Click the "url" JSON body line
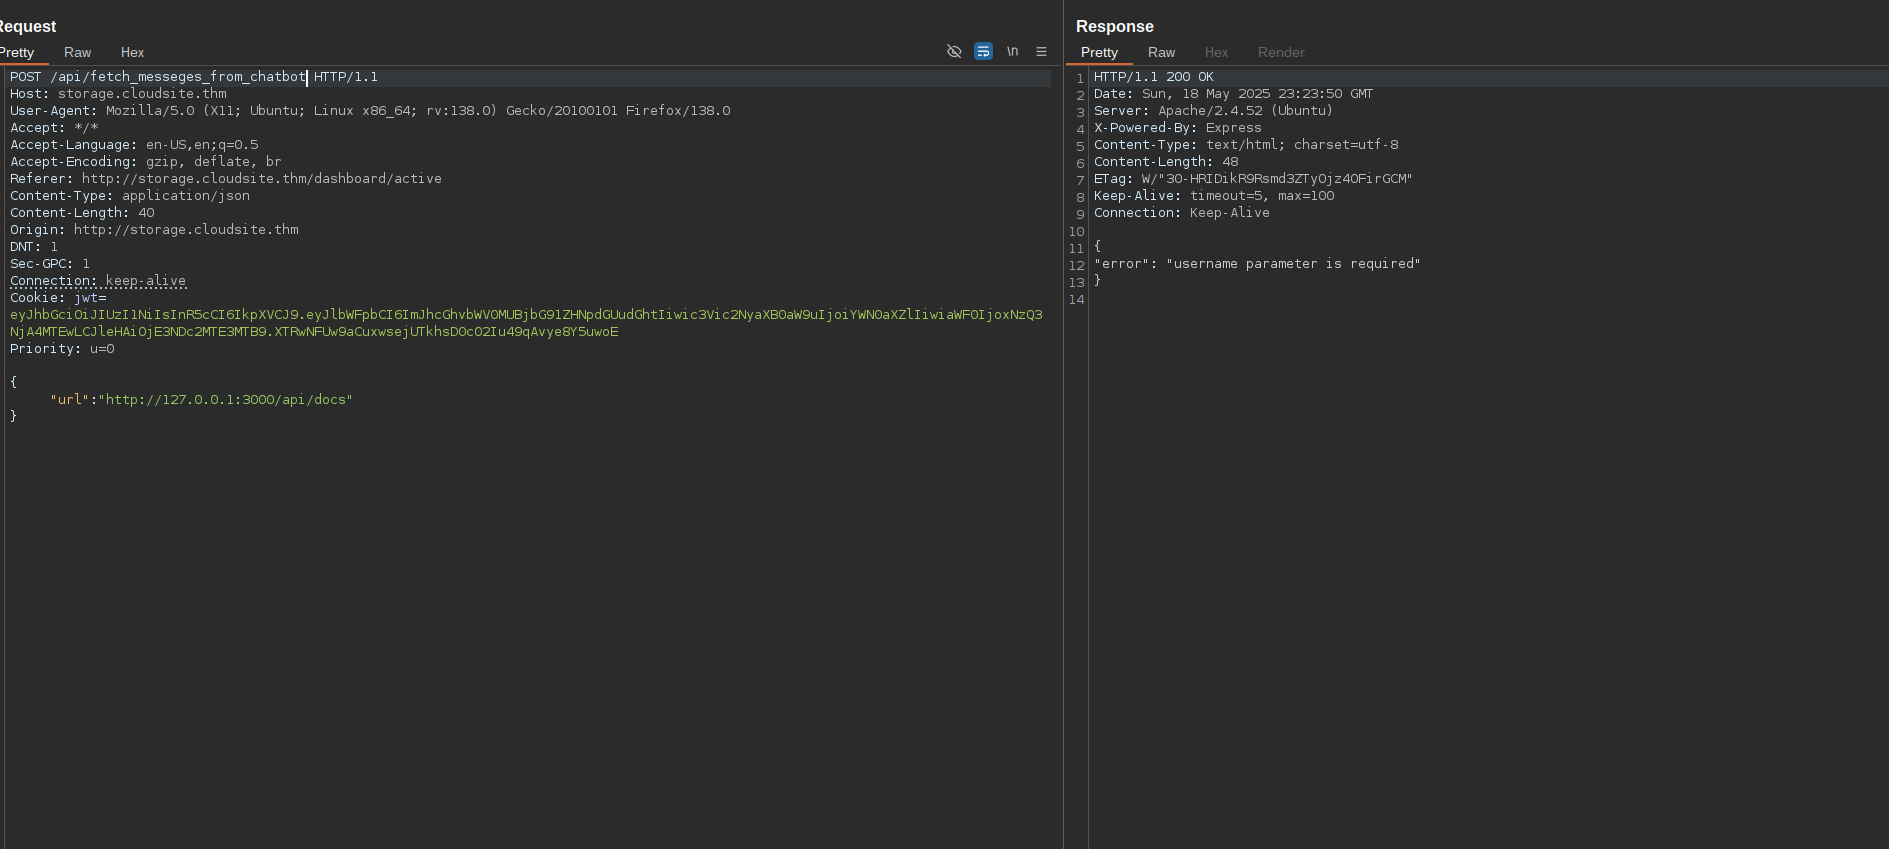Screen dimensions: 1889x849 click(x=201, y=400)
